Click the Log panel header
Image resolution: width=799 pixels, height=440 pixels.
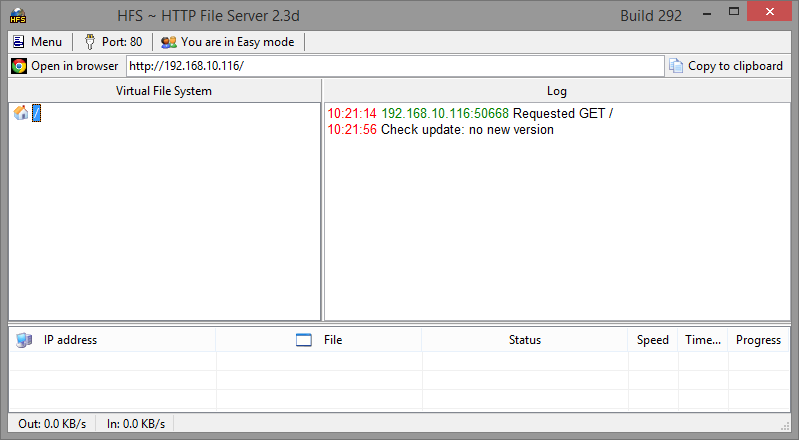(557, 91)
